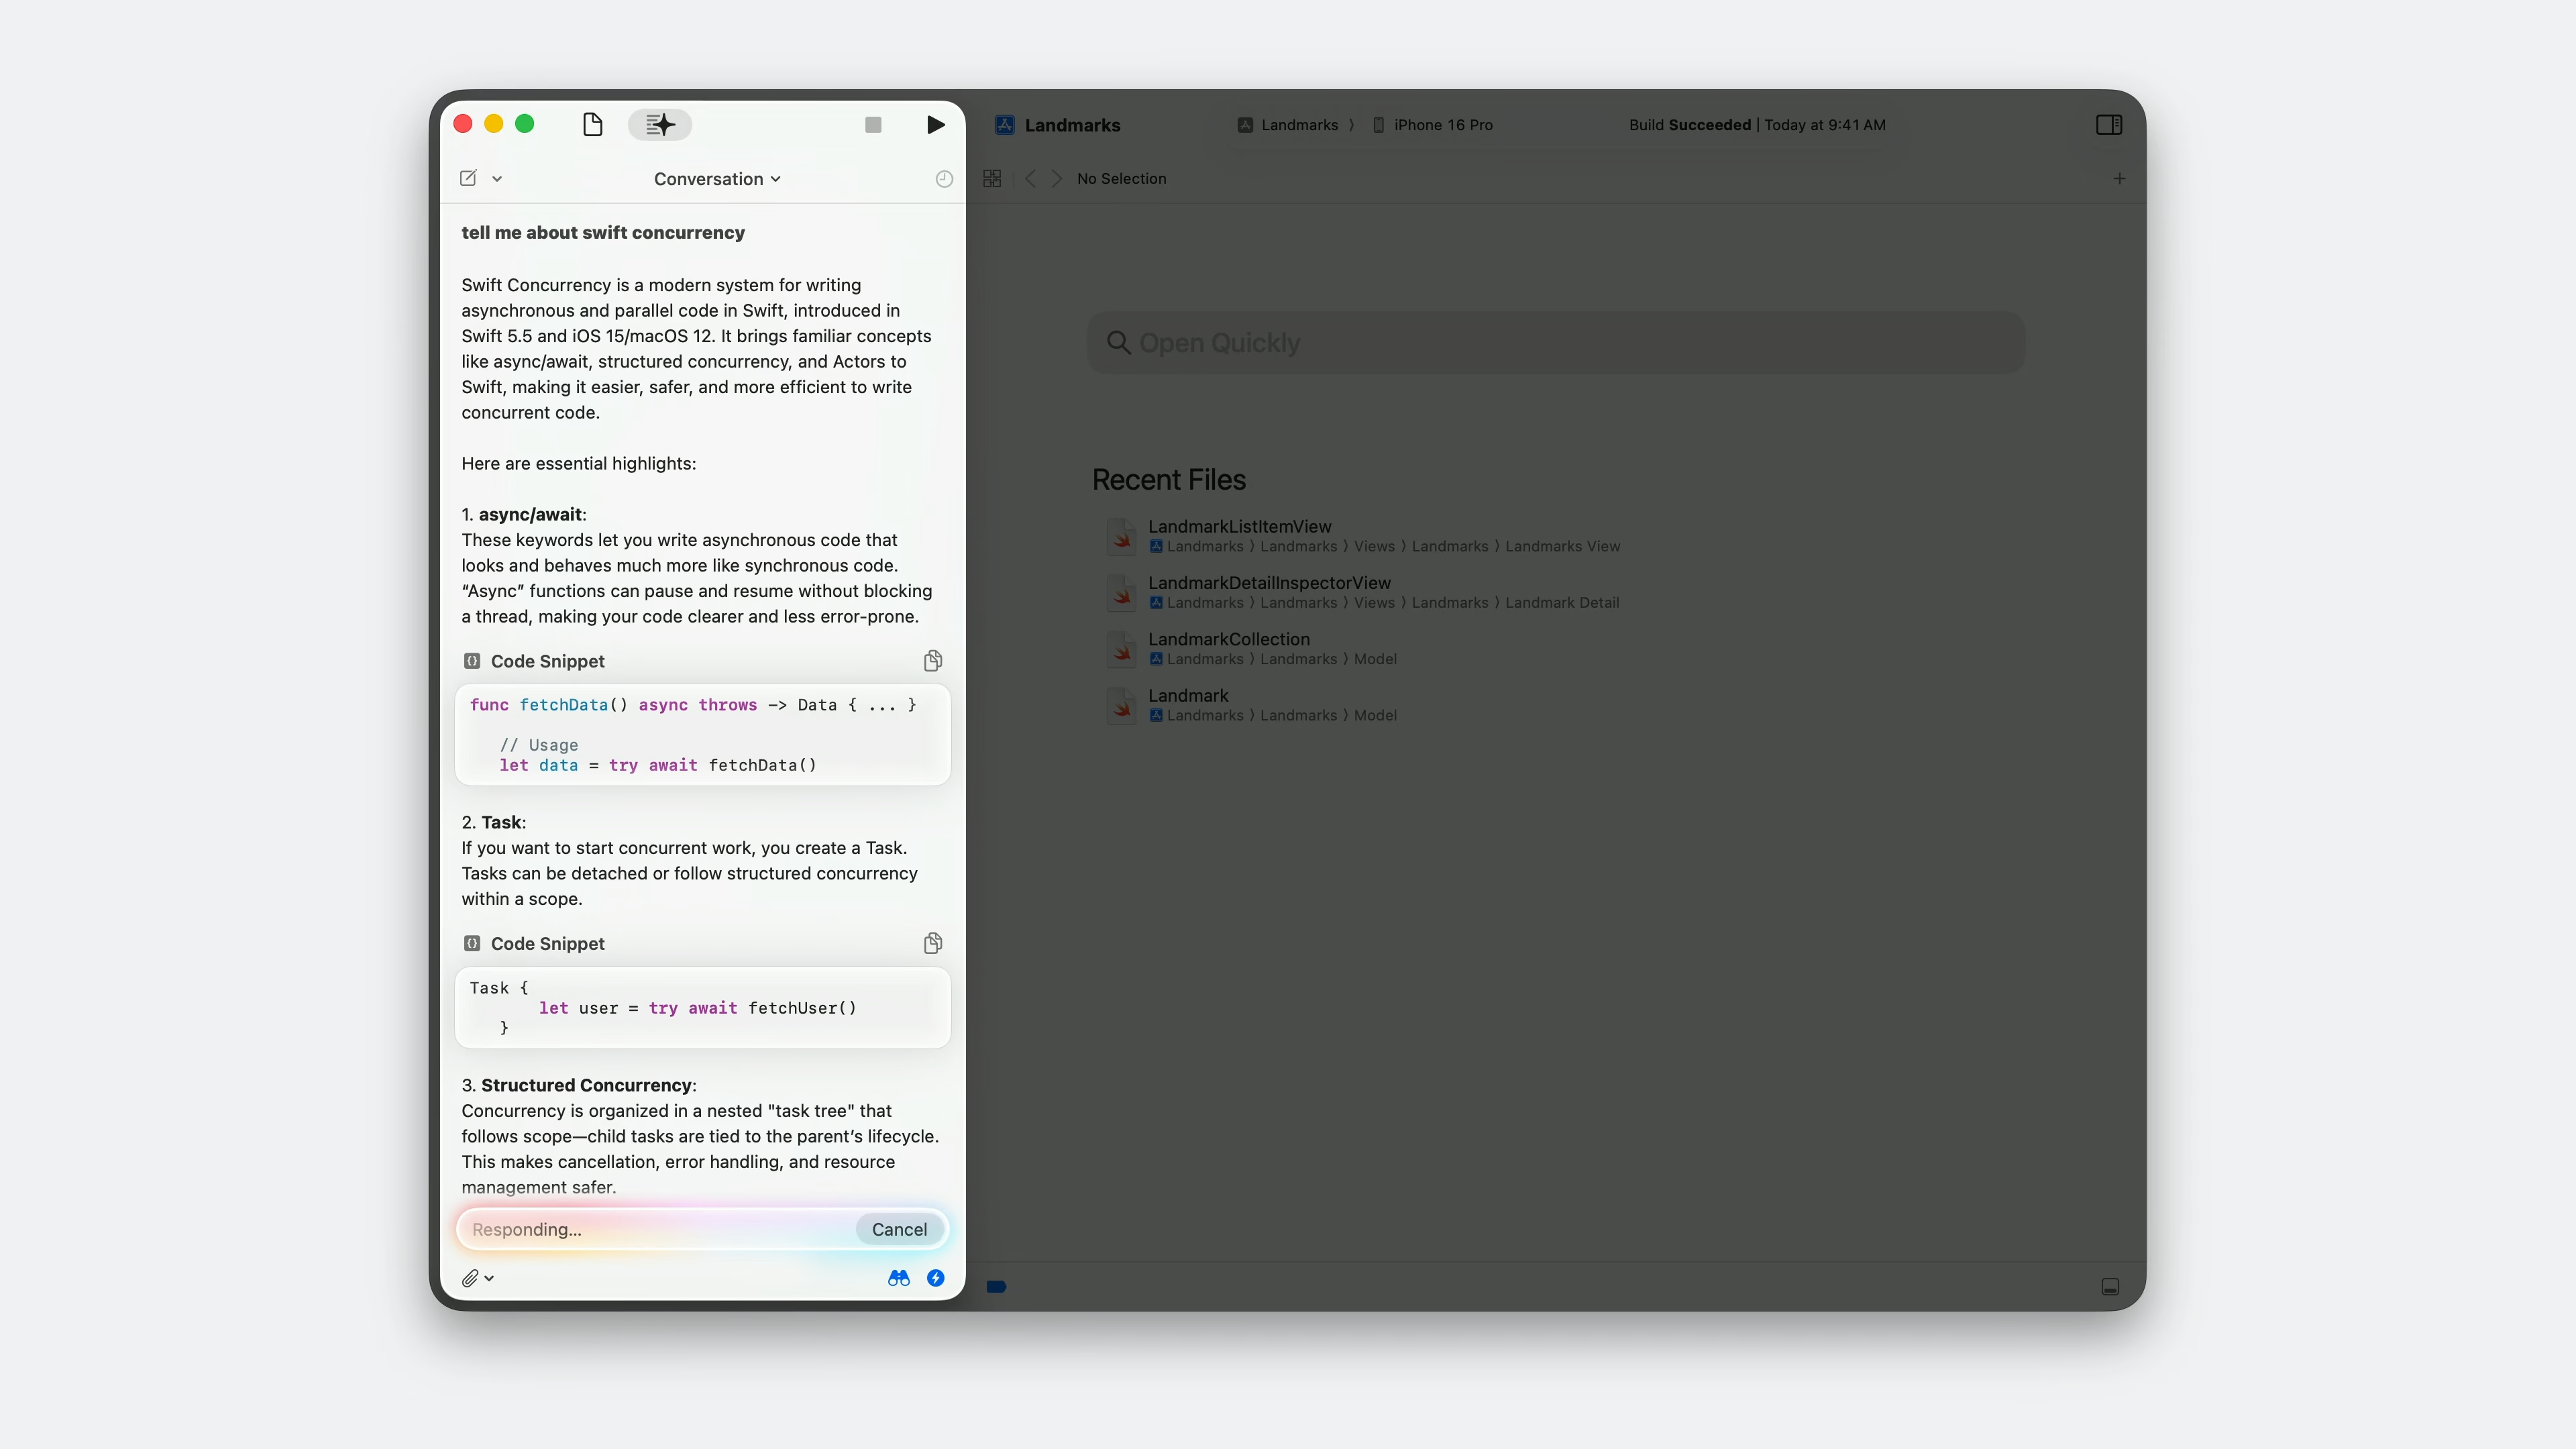Open the project navigator file icon
Viewport: 2576px width, 1449px height.
[x=592, y=124]
